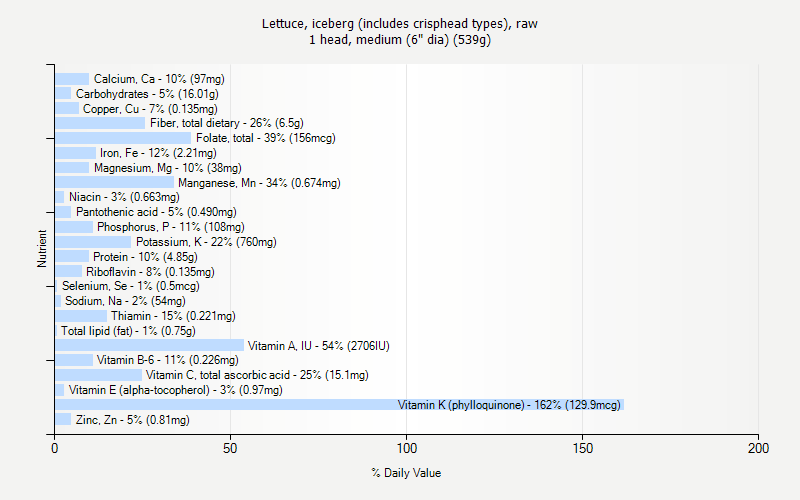Image resolution: width=800 pixels, height=500 pixels.
Task: Click the Calcium, Ca - 10% (97mg) label
Action: coord(159,79)
